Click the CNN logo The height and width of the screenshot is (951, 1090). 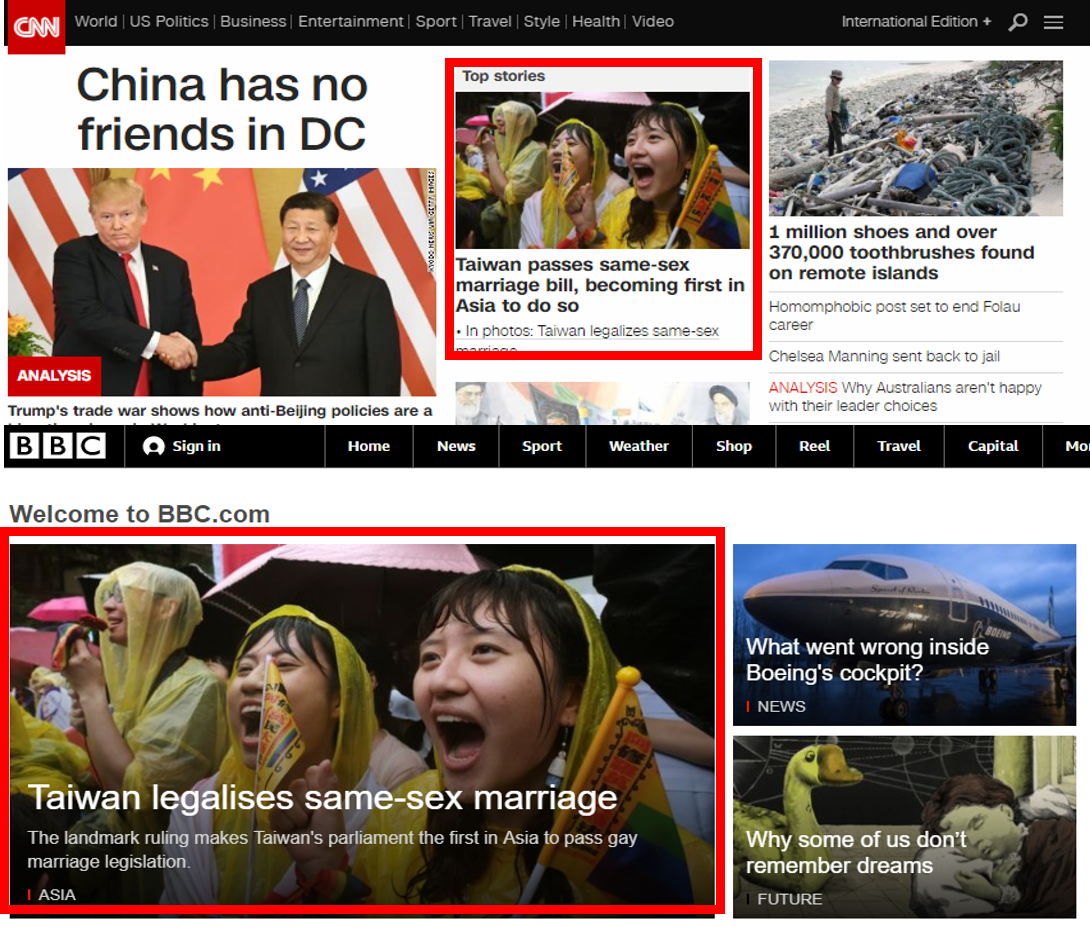pyautogui.click(x=36, y=26)
